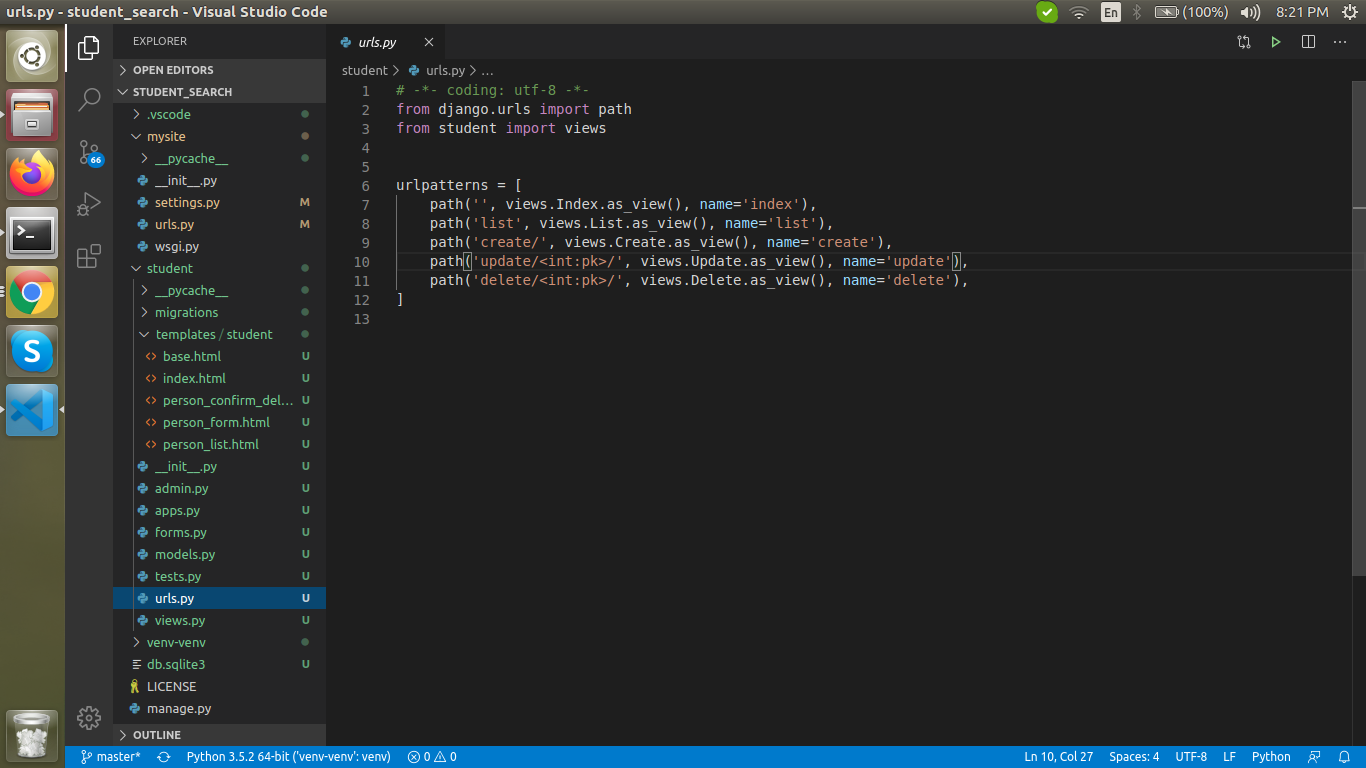1366x768 pixels.
Task: Change end of line sequence LF
Action: [x=1229, y=757]
